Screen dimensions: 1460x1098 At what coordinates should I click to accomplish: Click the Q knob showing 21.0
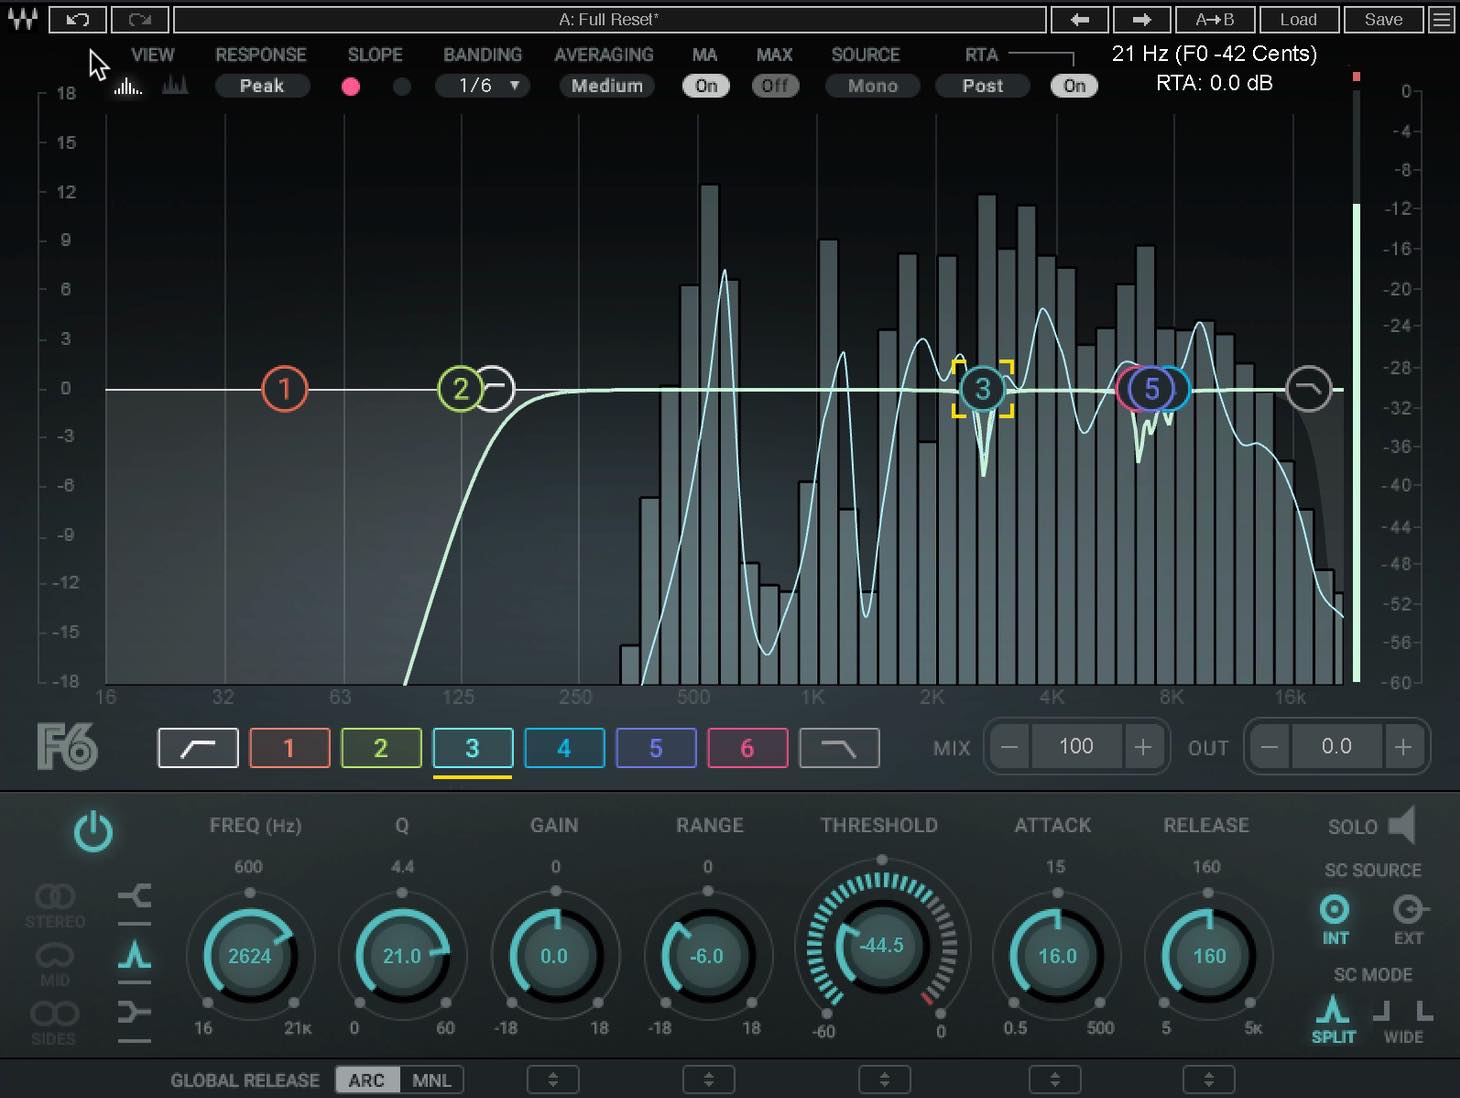pyautogui.click(x=402, y=956)
